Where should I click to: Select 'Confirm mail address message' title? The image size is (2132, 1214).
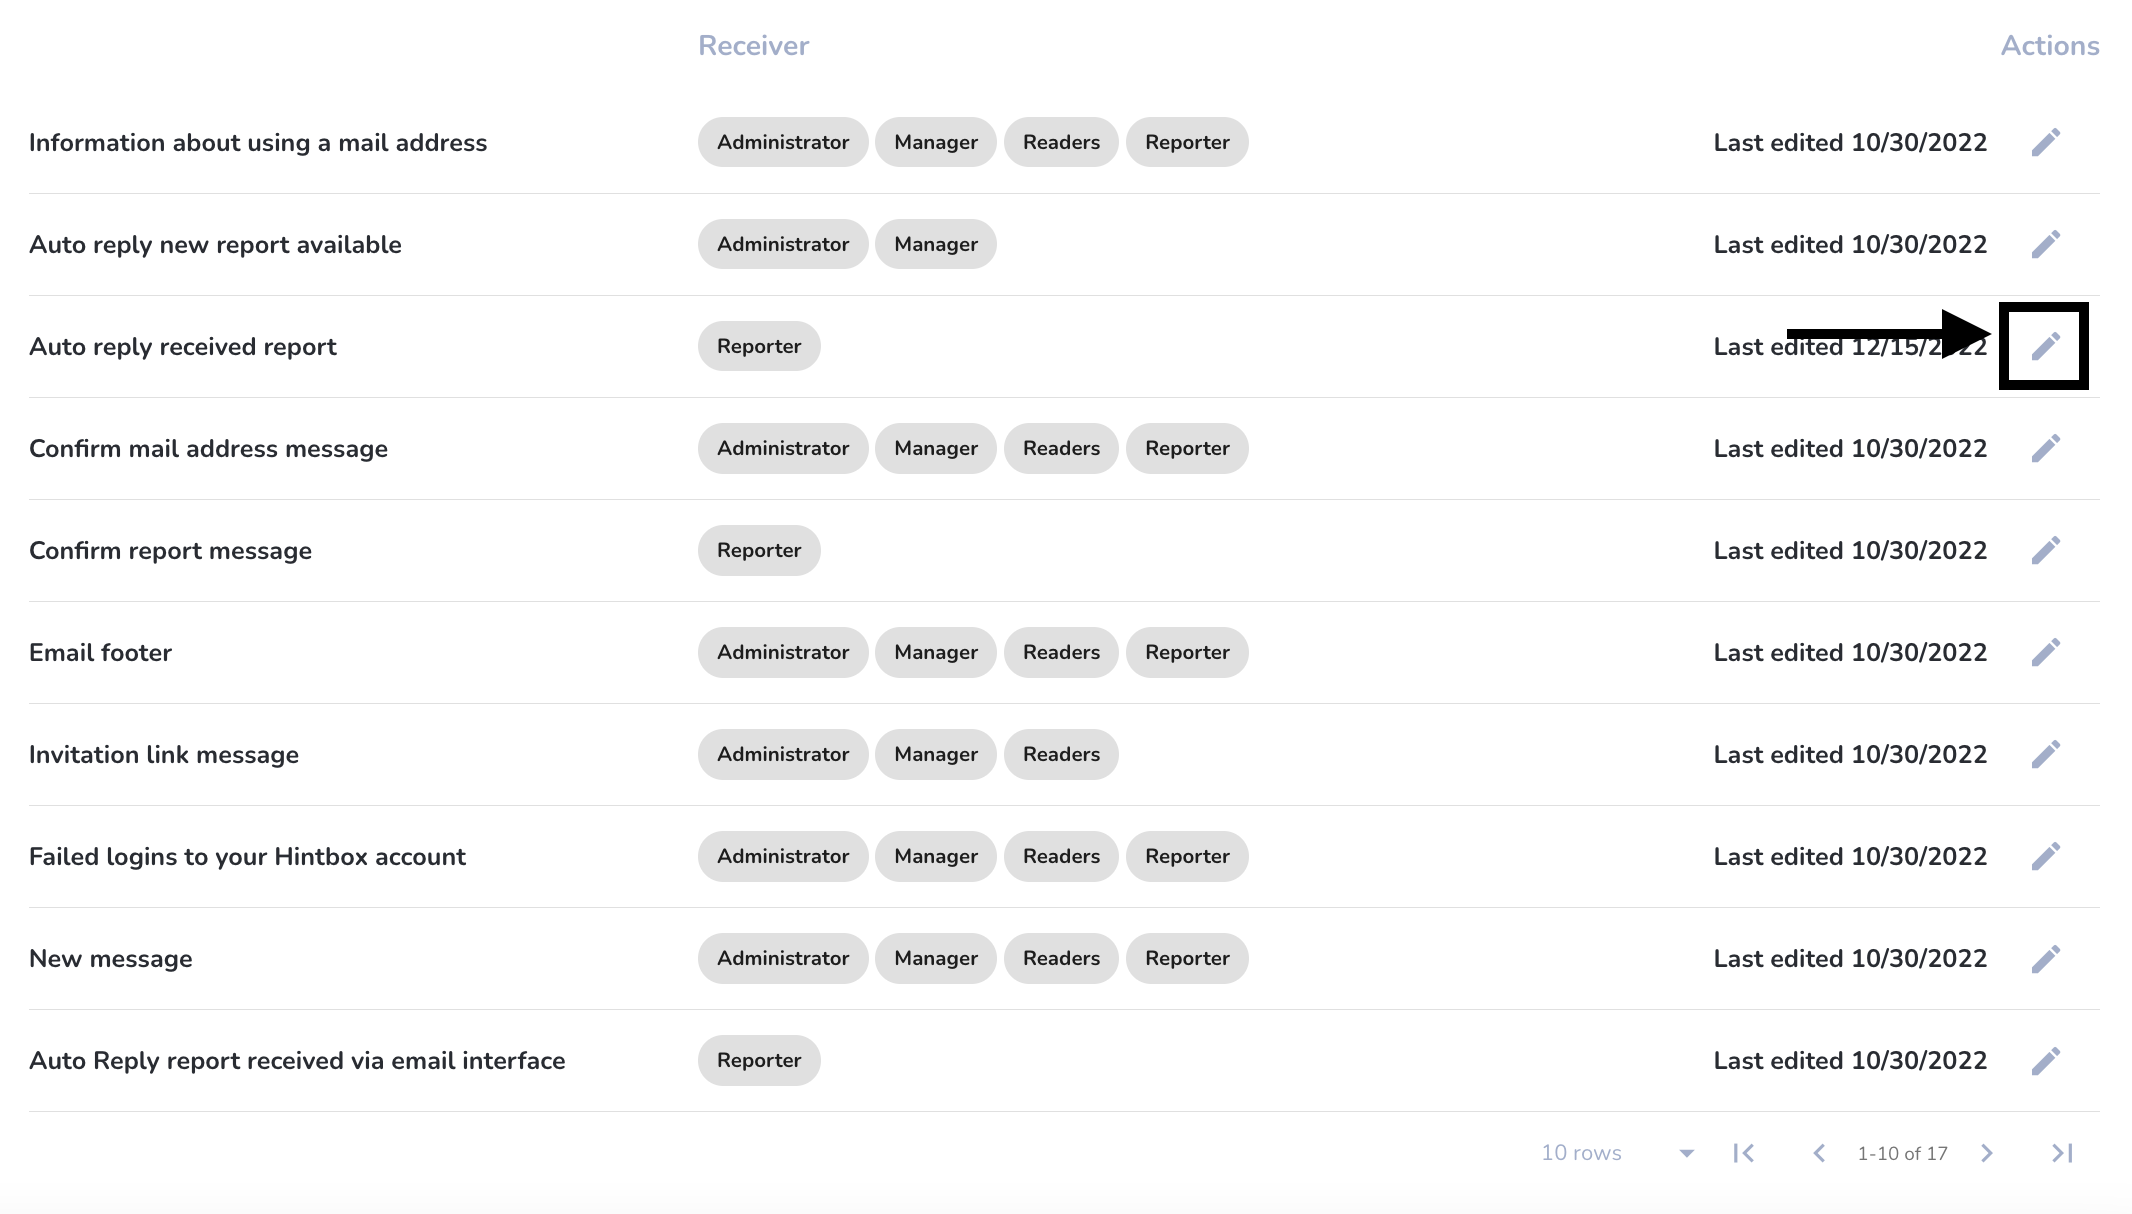(208, 449)
